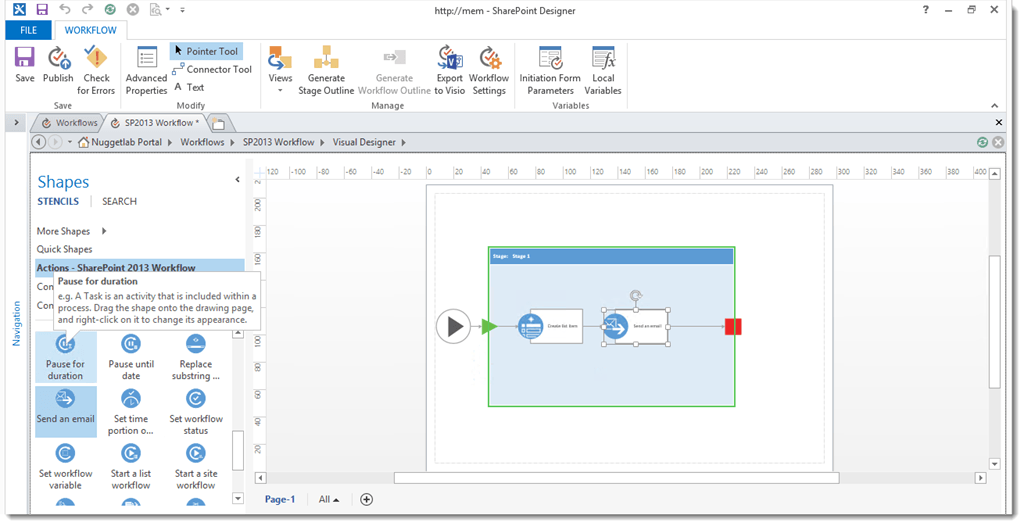The height and width of the screenshot is (526, 1024).
Task: Select the Connector Tool
Action: click(212, 69)
